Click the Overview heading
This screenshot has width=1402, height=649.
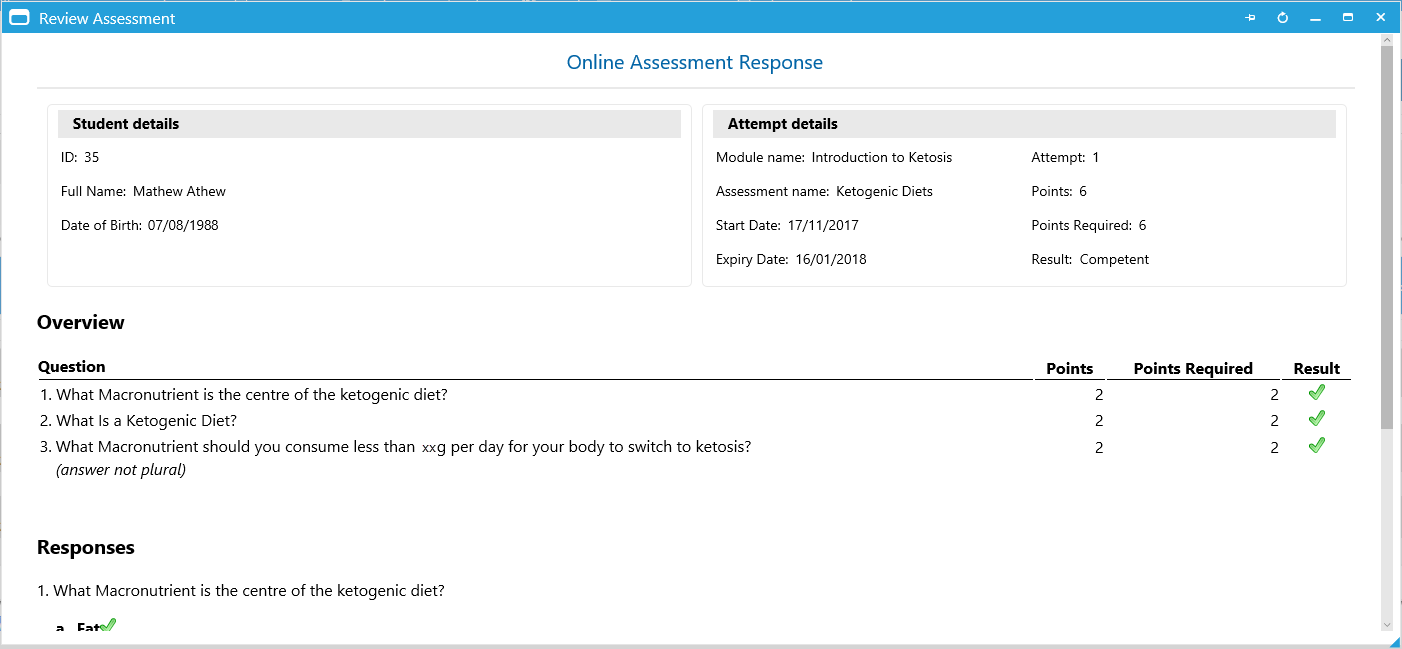[81, 322]
